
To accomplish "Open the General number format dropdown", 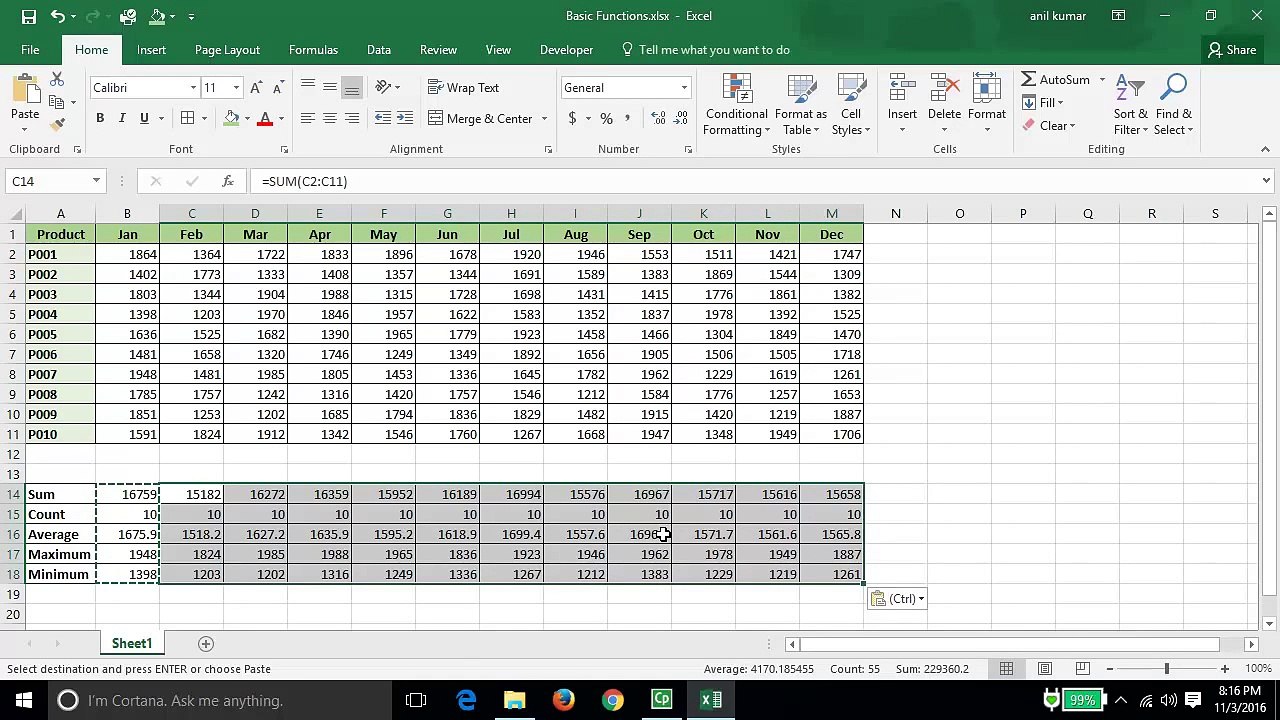I will click(x=684, y=88).
